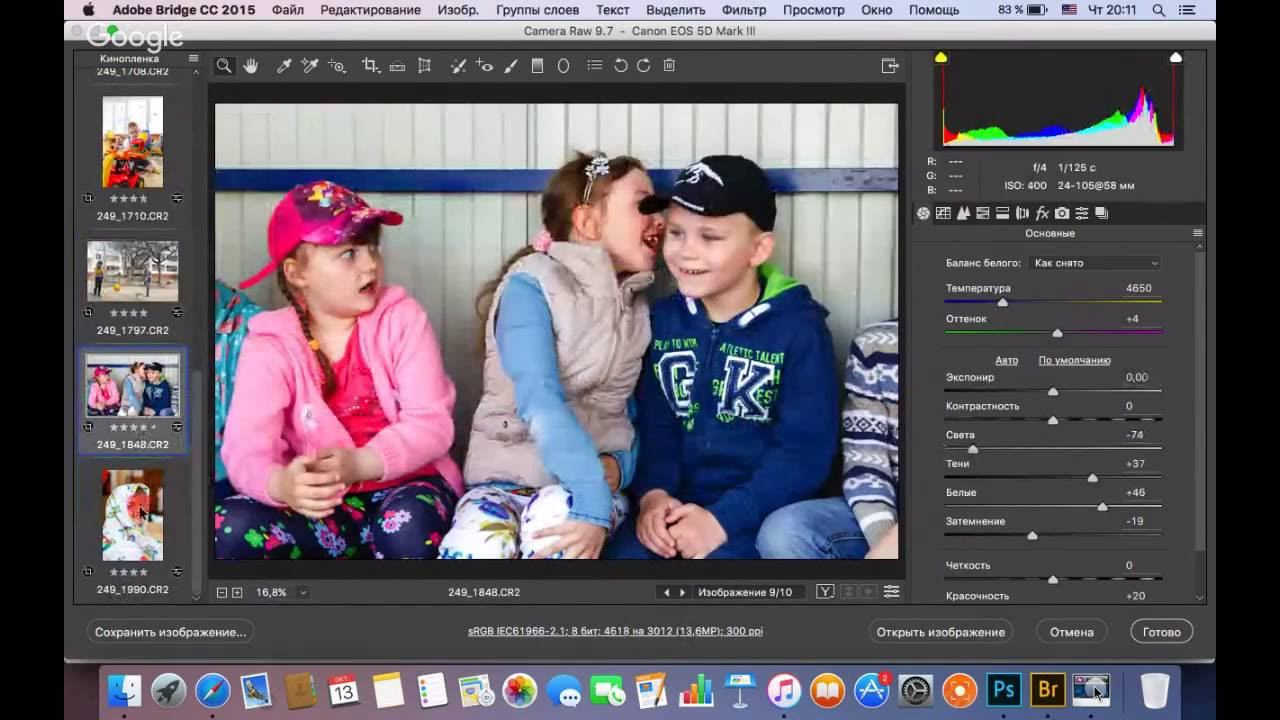
Task: Open the Effects (fx) panel tab
Action: point(1042,213)
